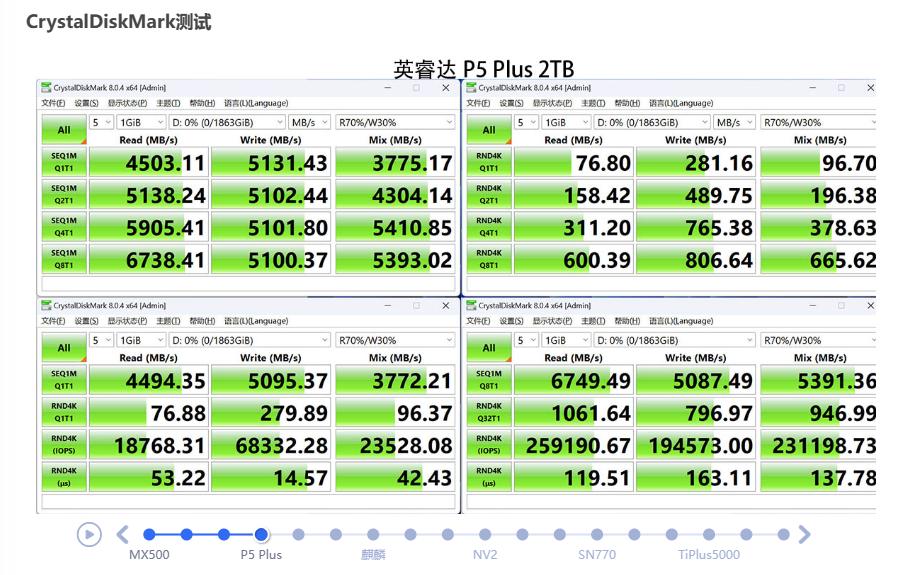Select the timeline dot above the 麒麟 label
The width and height of the screenshot is (914, 575).
point(373,534)
